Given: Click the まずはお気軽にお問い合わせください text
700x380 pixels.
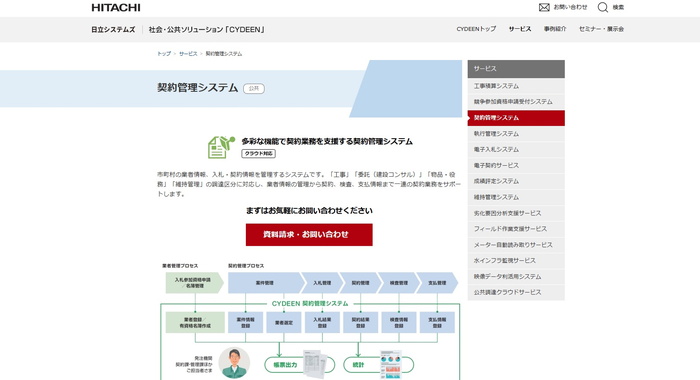Looking at the screenshot, I should [309, 210].
